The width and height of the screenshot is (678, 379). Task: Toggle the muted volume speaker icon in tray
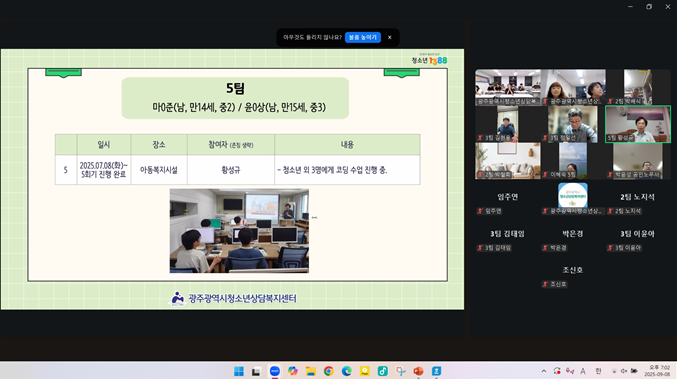click(624, 371)
